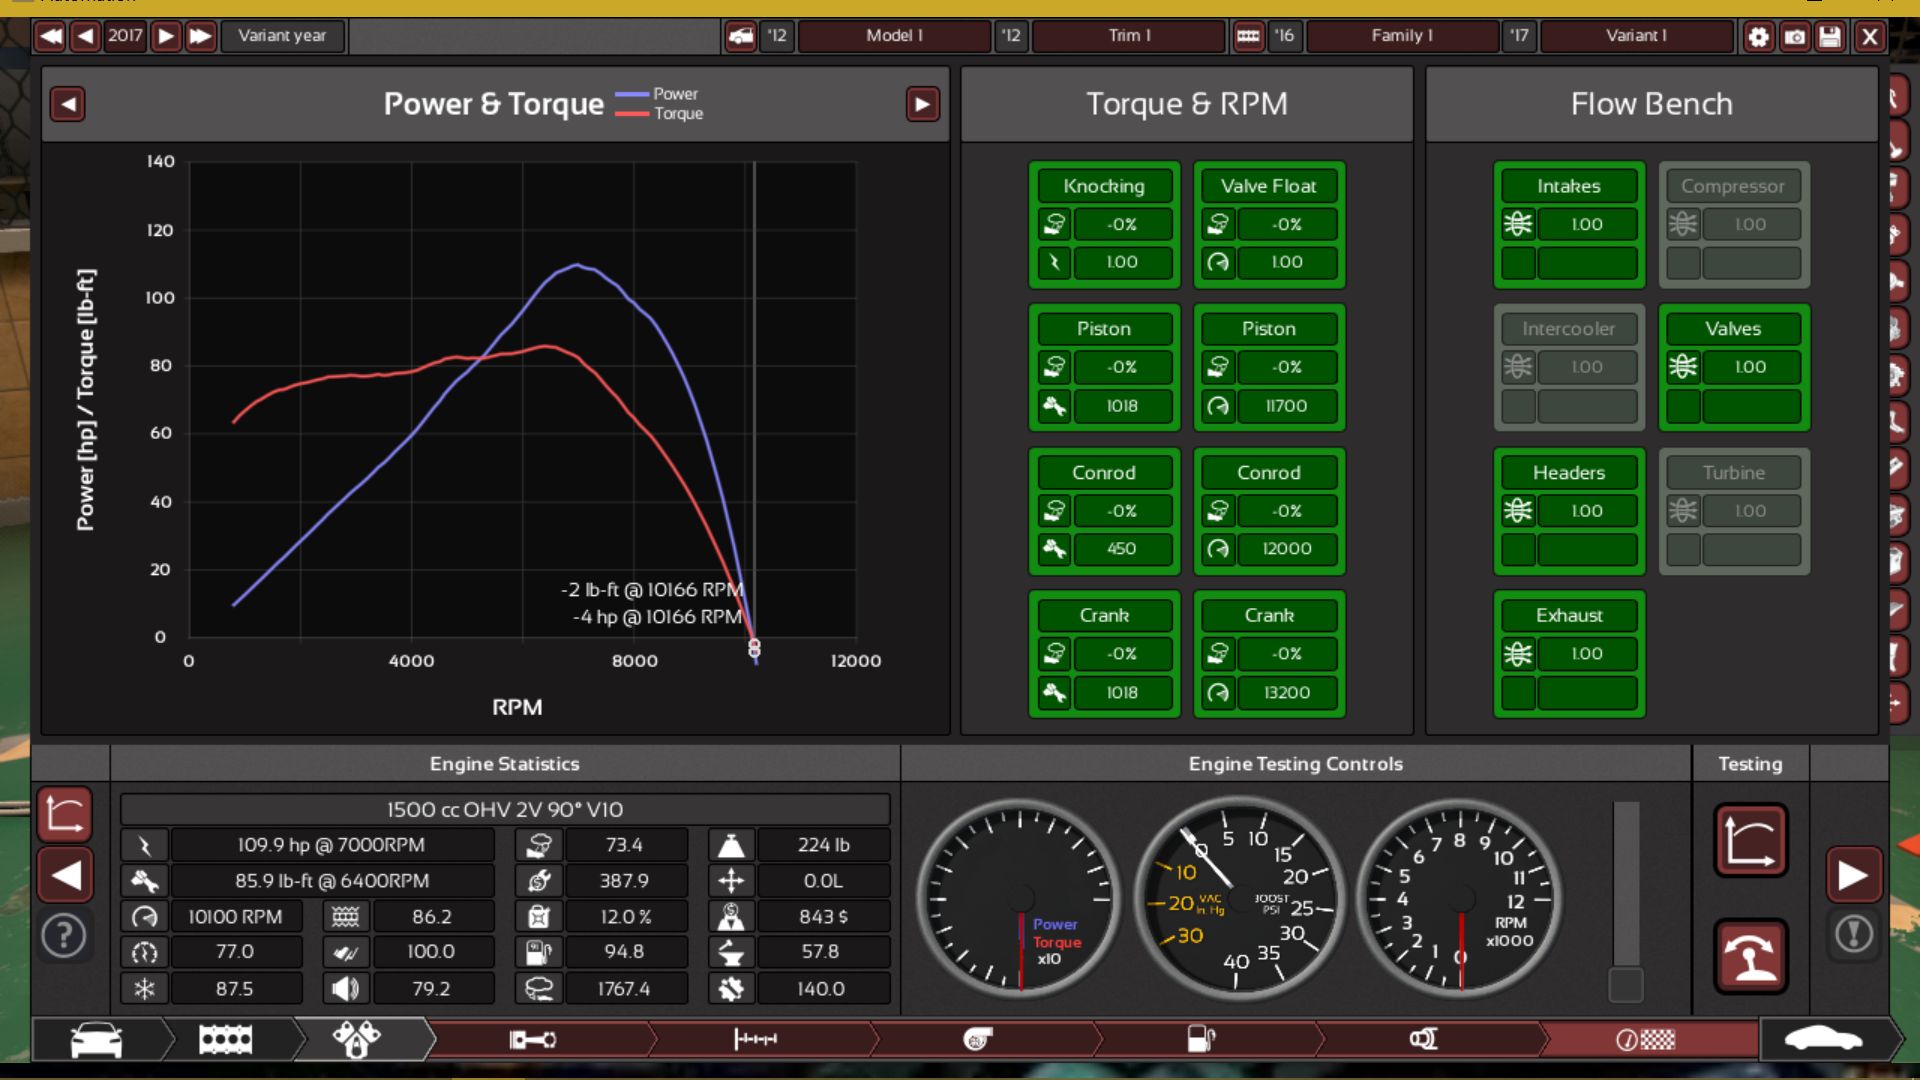Go to the next step using the red arrow button
The height and width of the screenshot is (1080, 1920).
point(1853,876)
